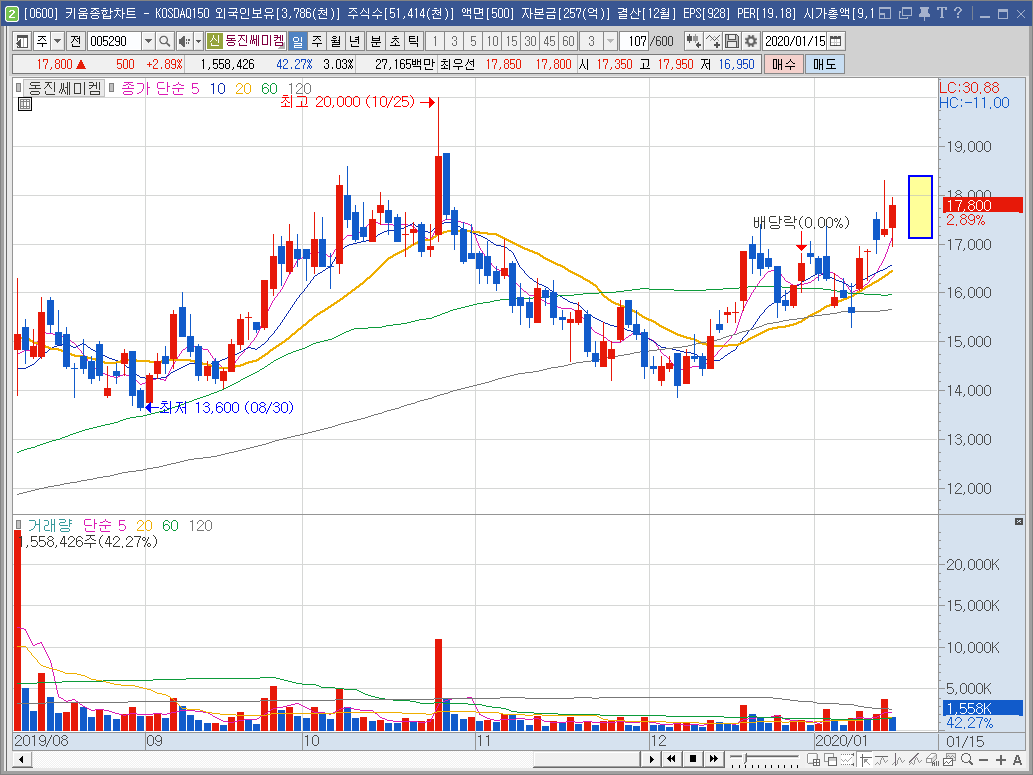Toggle the left sidebar panel icon
Image resolution: width=1033 pixels, height=775 pixels.
click(22, 41)
